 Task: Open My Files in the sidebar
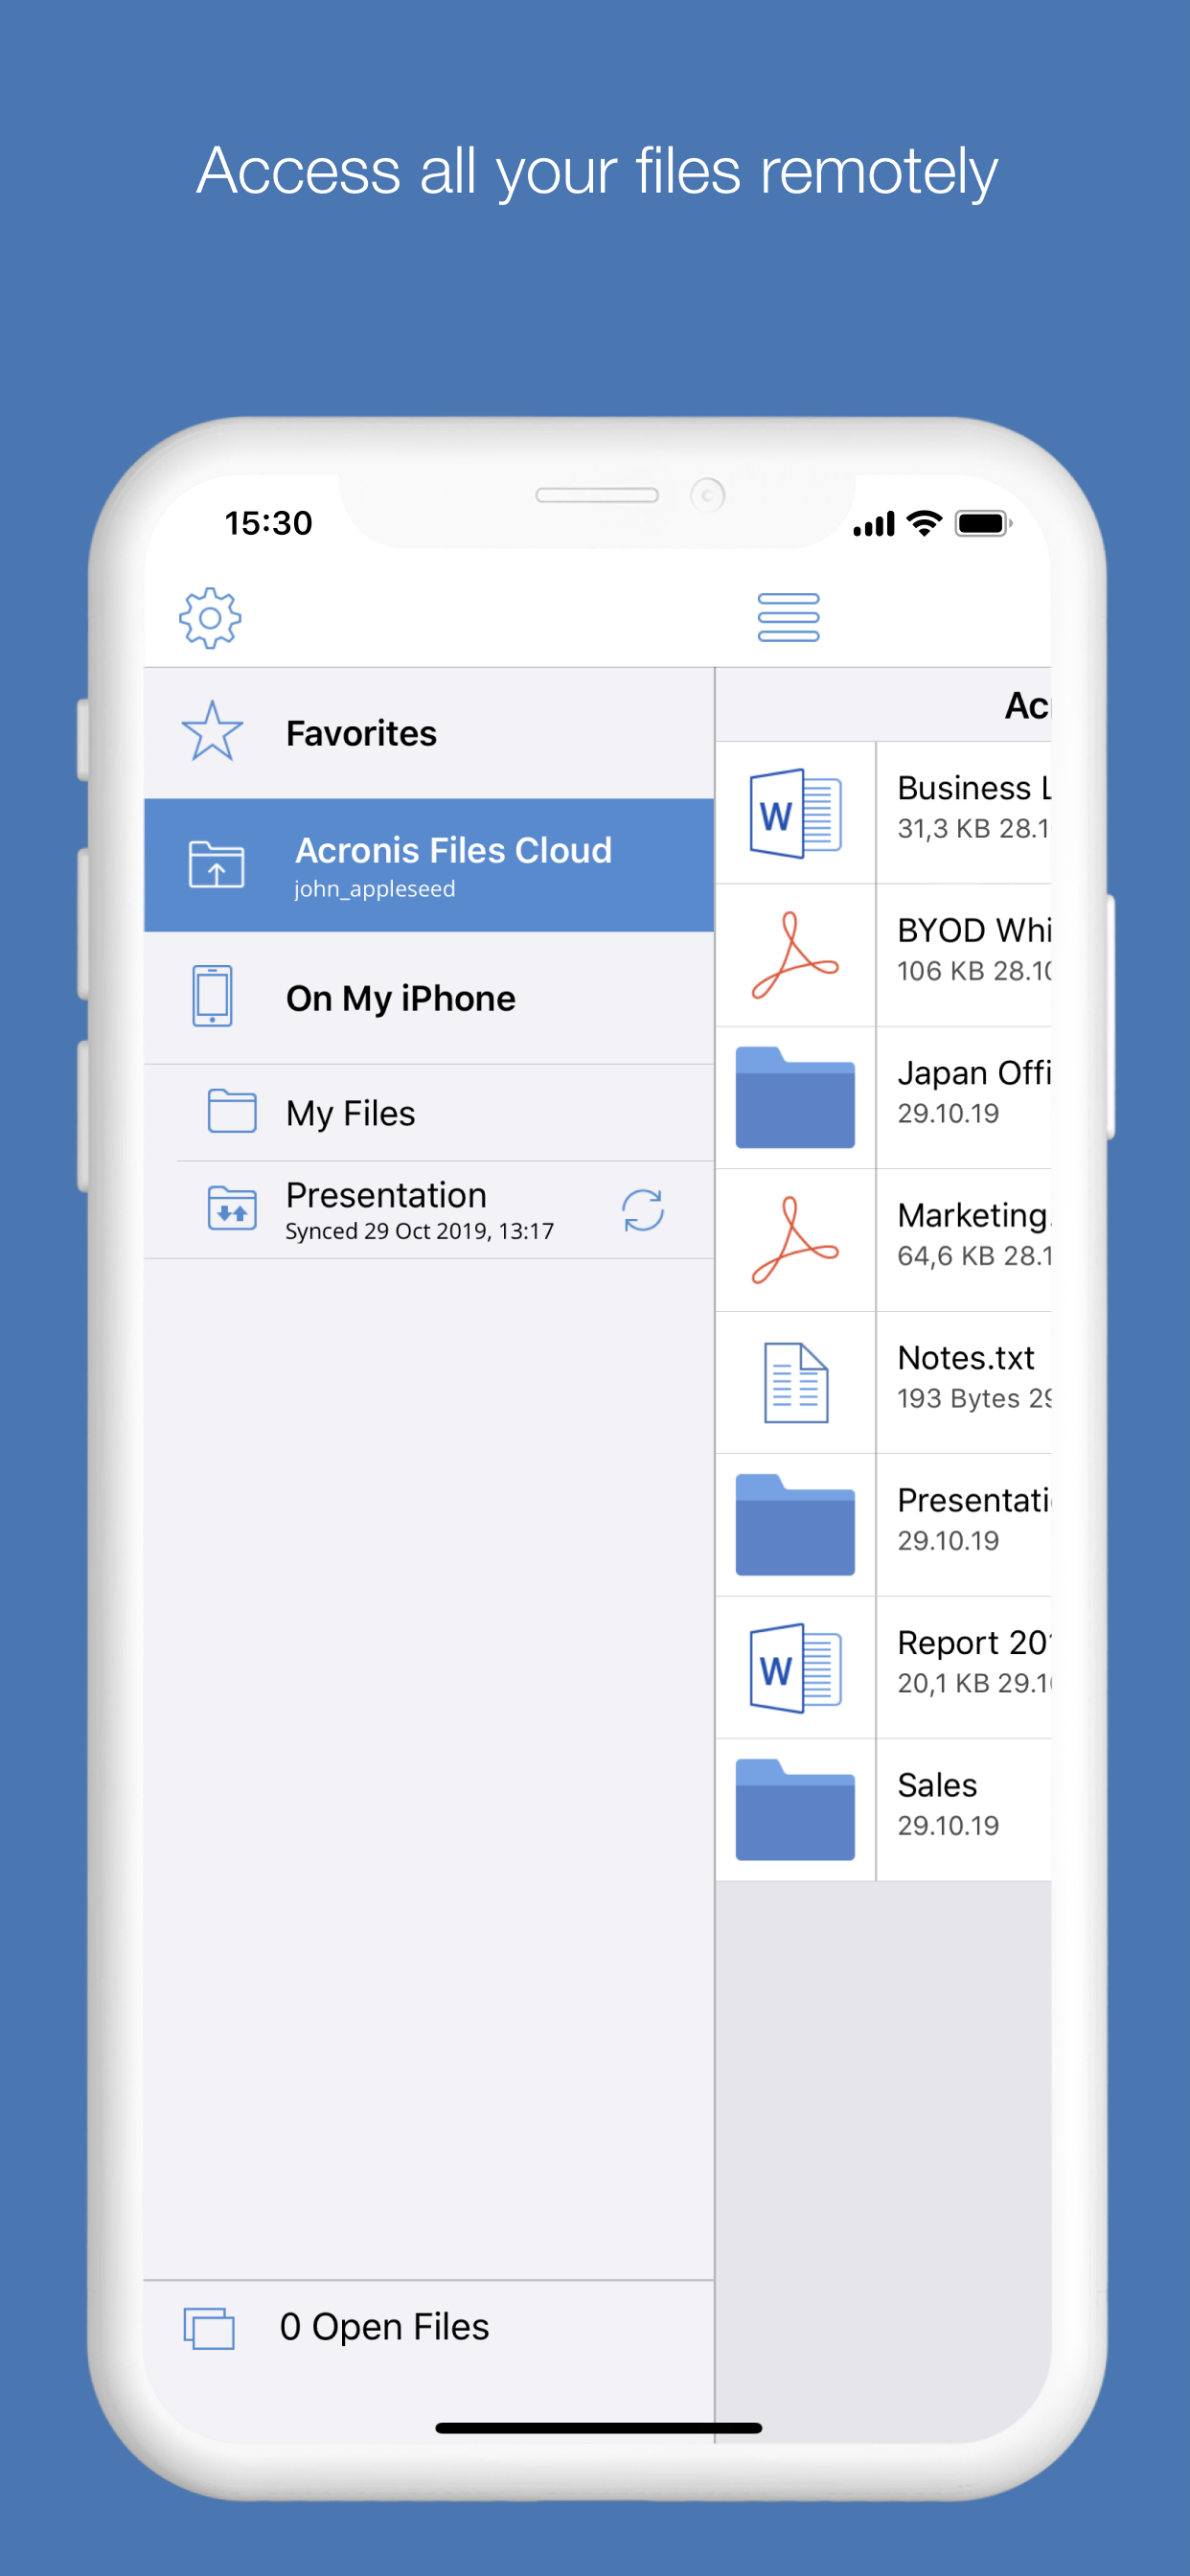click(429, 1113)
